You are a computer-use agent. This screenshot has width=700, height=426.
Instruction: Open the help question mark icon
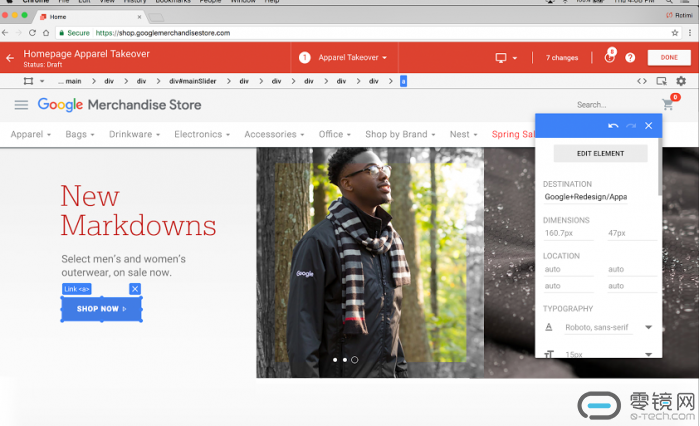[x=630, y=58]
